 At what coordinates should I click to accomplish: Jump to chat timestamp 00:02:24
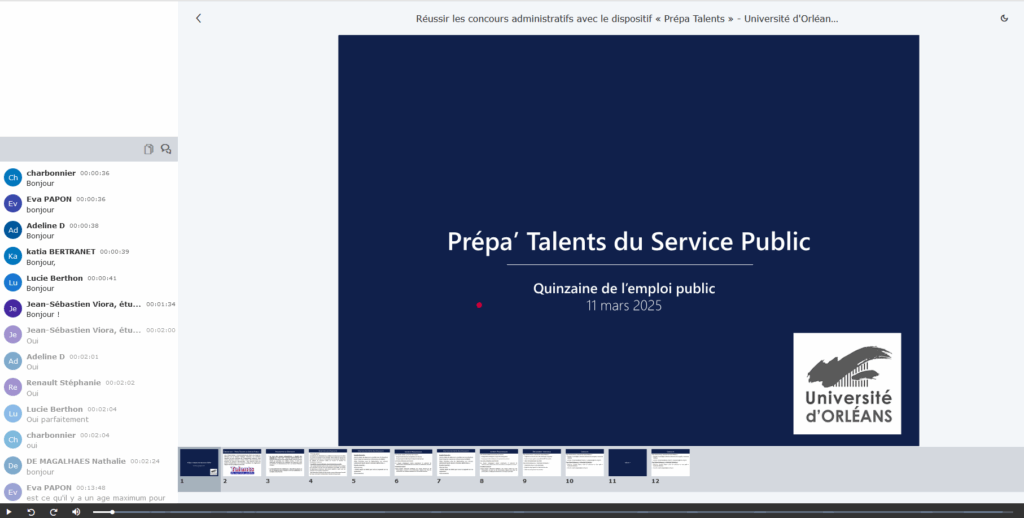[145, 461]
